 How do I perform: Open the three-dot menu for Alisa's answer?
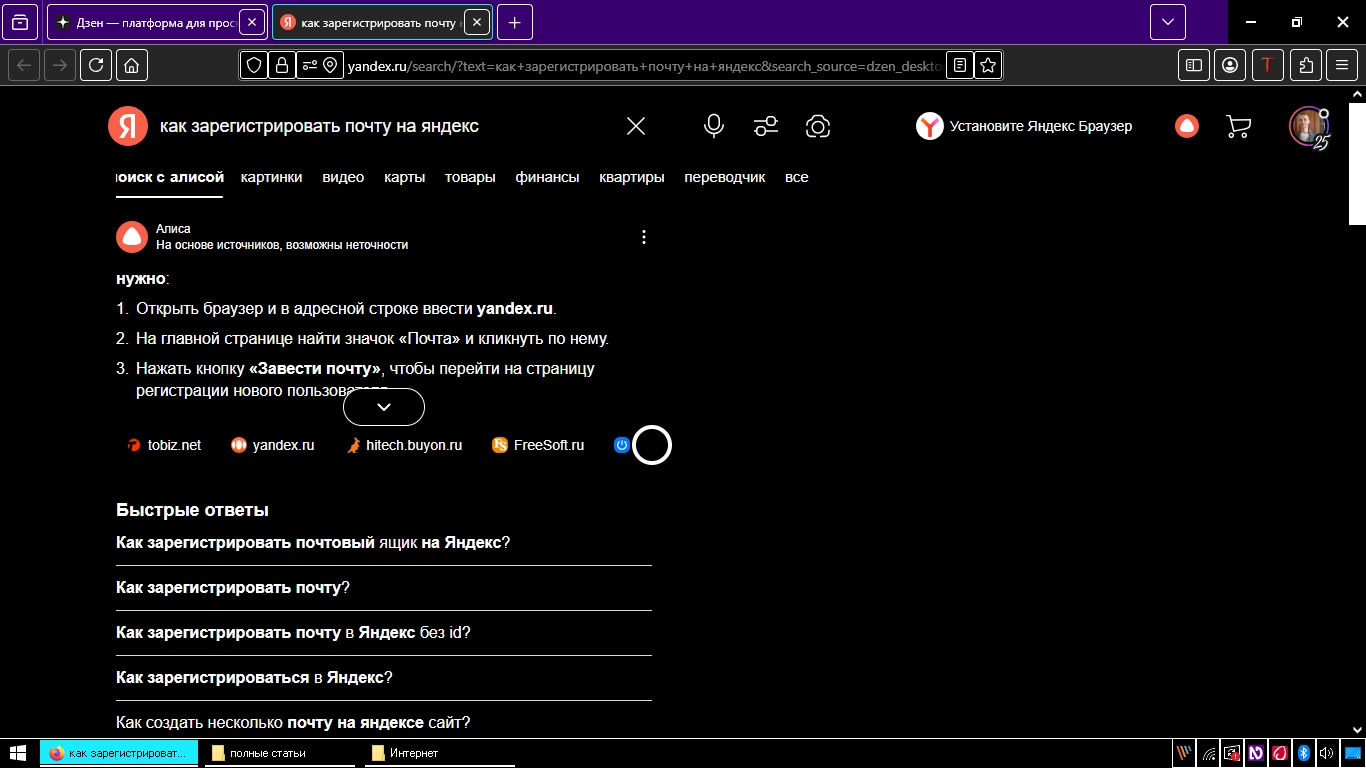tap(644, 237)
